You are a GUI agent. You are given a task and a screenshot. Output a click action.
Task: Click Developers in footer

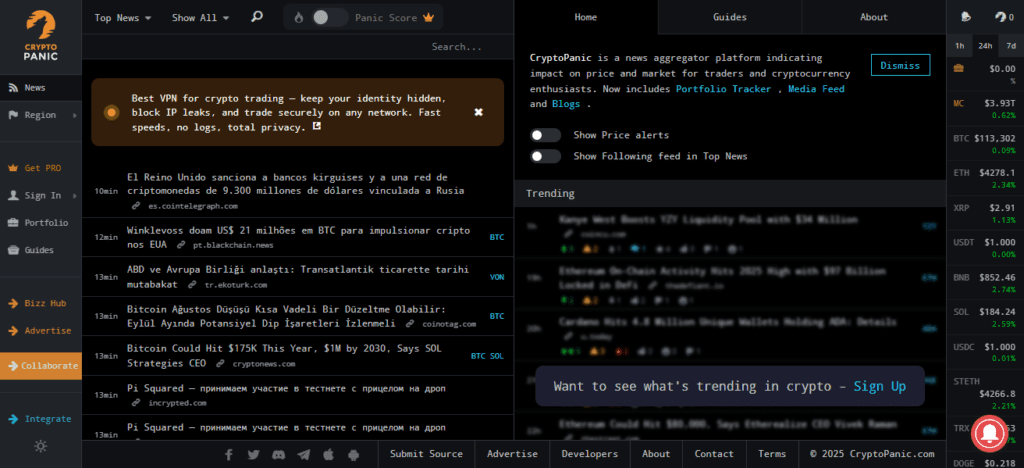(590, 454)
